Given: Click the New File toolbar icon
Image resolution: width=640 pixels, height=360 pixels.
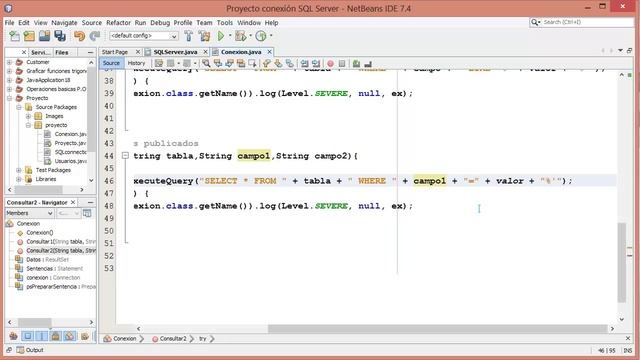Looking at the screenshot, I should 14,36.
